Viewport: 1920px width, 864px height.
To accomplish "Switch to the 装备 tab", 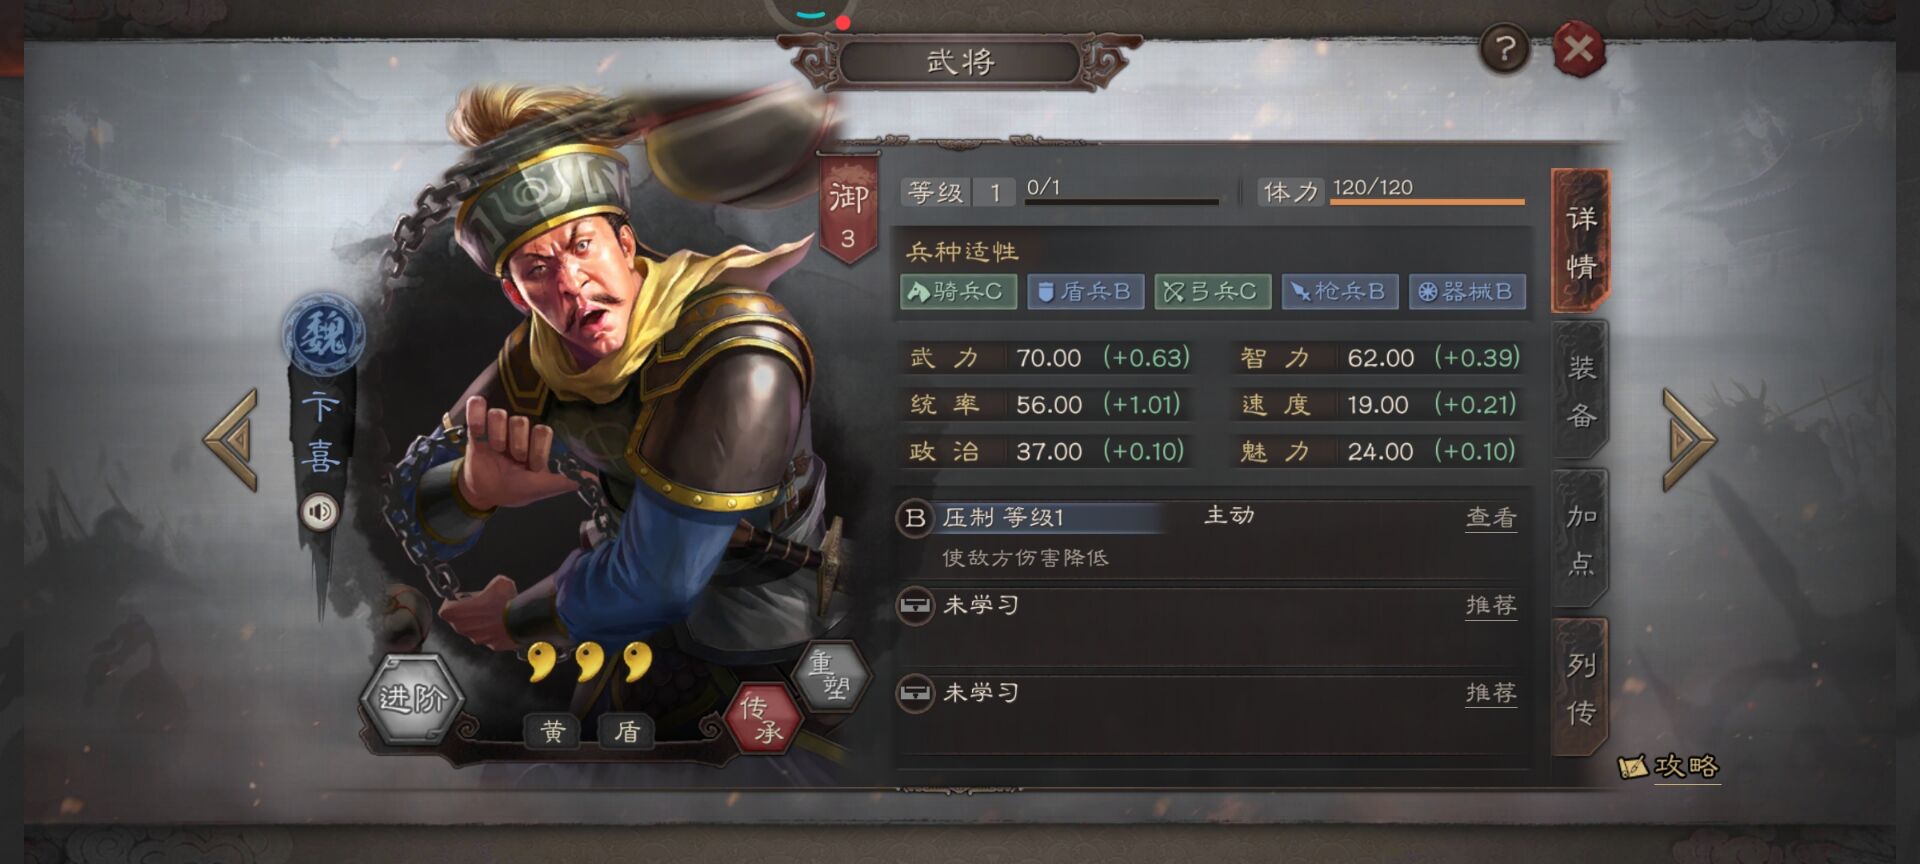I will coord(1580,391).
